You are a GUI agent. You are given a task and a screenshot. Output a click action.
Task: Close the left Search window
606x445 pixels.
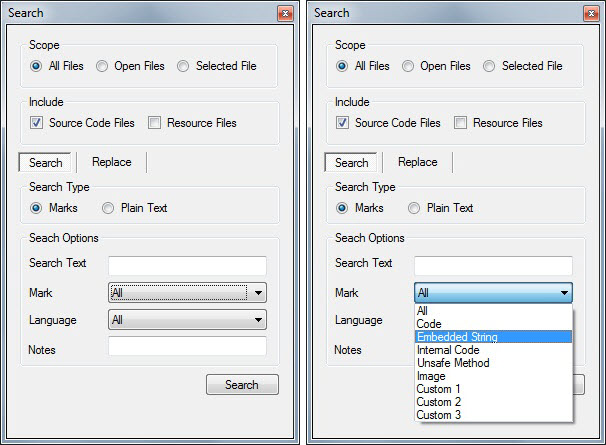click(285, 13)
